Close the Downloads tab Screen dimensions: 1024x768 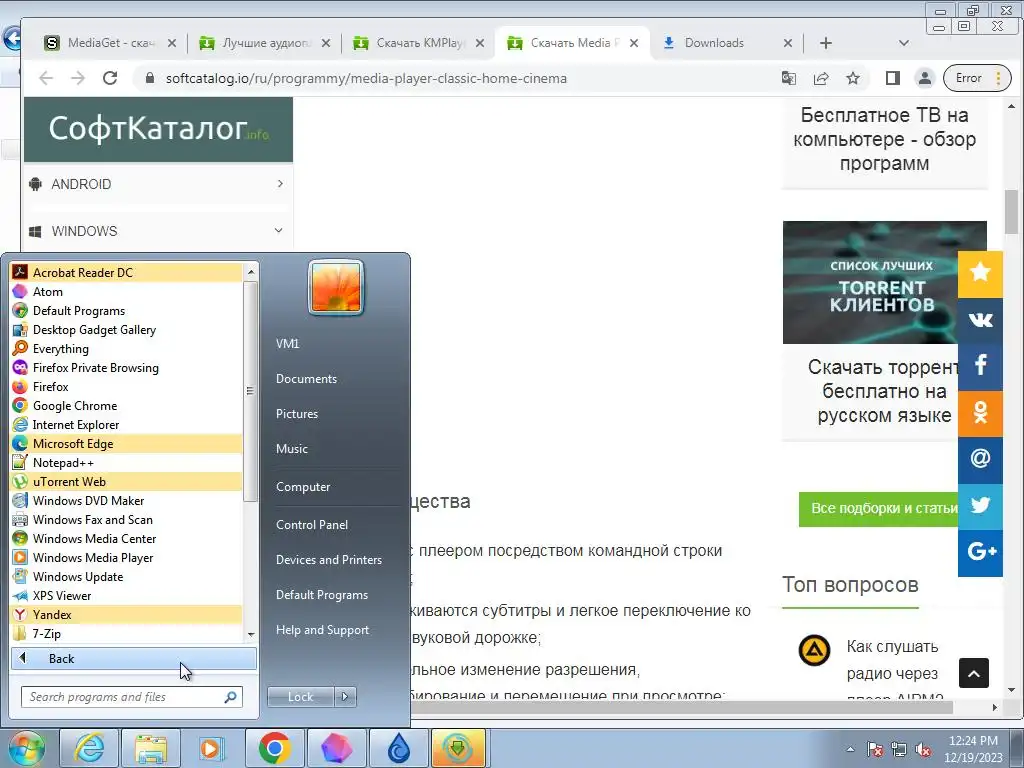[788, 43]
